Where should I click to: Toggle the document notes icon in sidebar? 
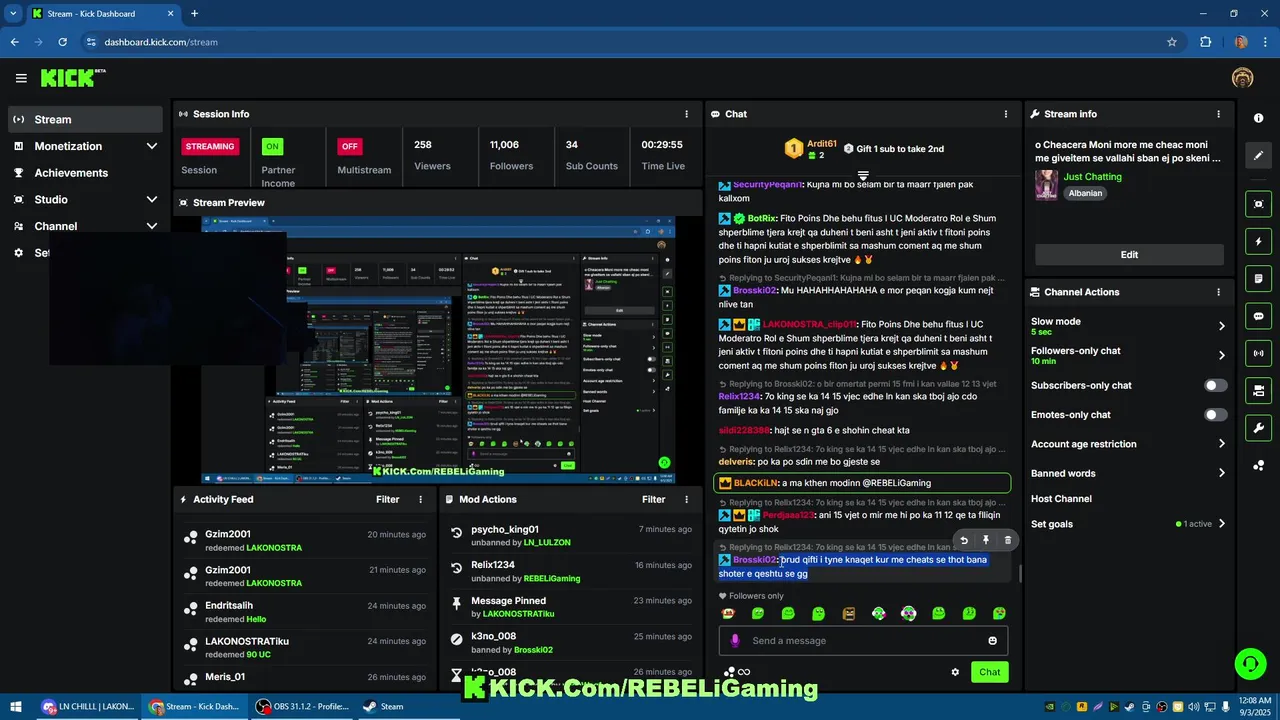pos(1258,279)
